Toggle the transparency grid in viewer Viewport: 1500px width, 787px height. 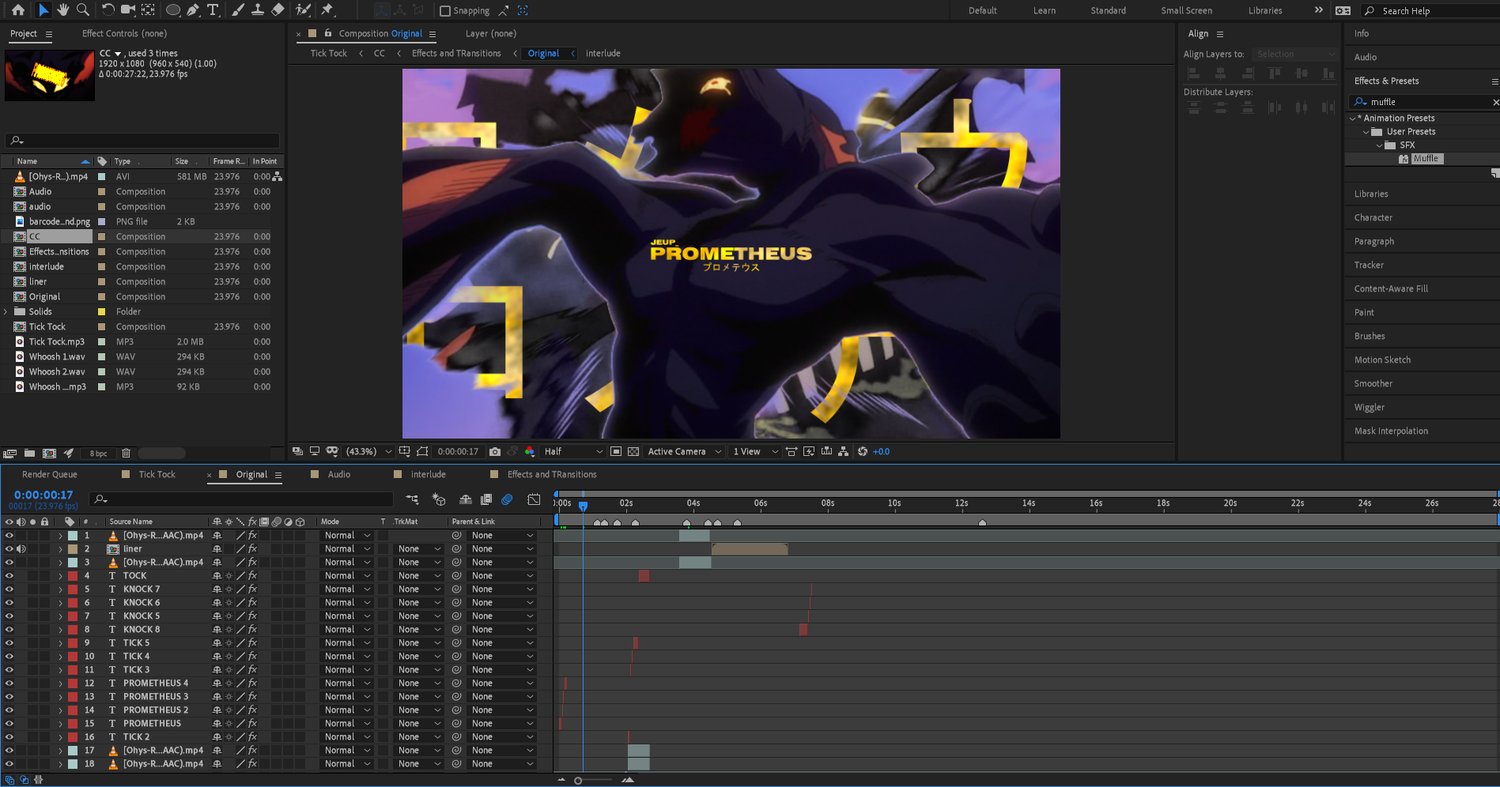[633, 452]
